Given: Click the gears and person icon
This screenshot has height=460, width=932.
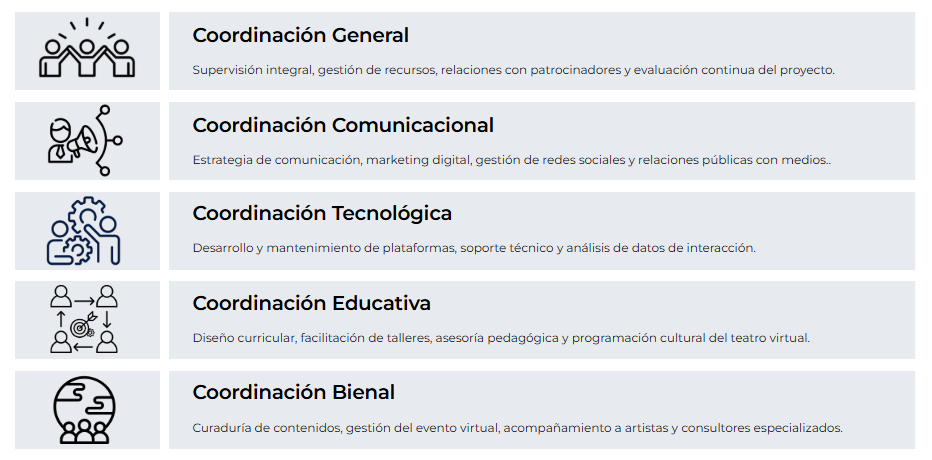Looking at the screenshot, I should 85,230.
